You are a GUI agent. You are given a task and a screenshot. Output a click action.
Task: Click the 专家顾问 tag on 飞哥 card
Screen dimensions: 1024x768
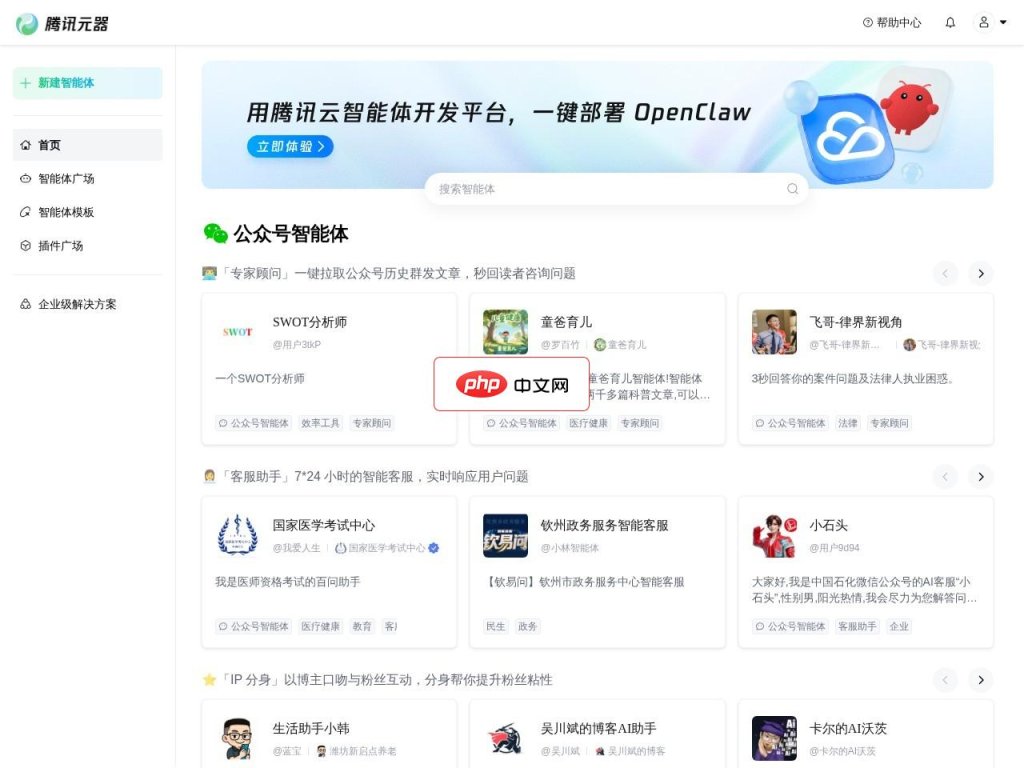(889, 423)
